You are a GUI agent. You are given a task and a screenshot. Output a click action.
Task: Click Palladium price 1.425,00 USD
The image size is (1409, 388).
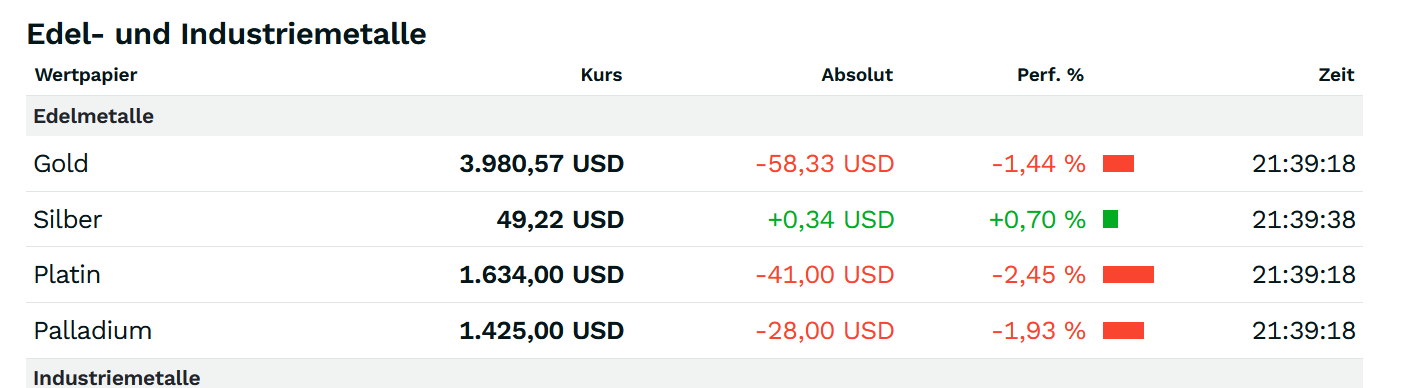point(541,330)
